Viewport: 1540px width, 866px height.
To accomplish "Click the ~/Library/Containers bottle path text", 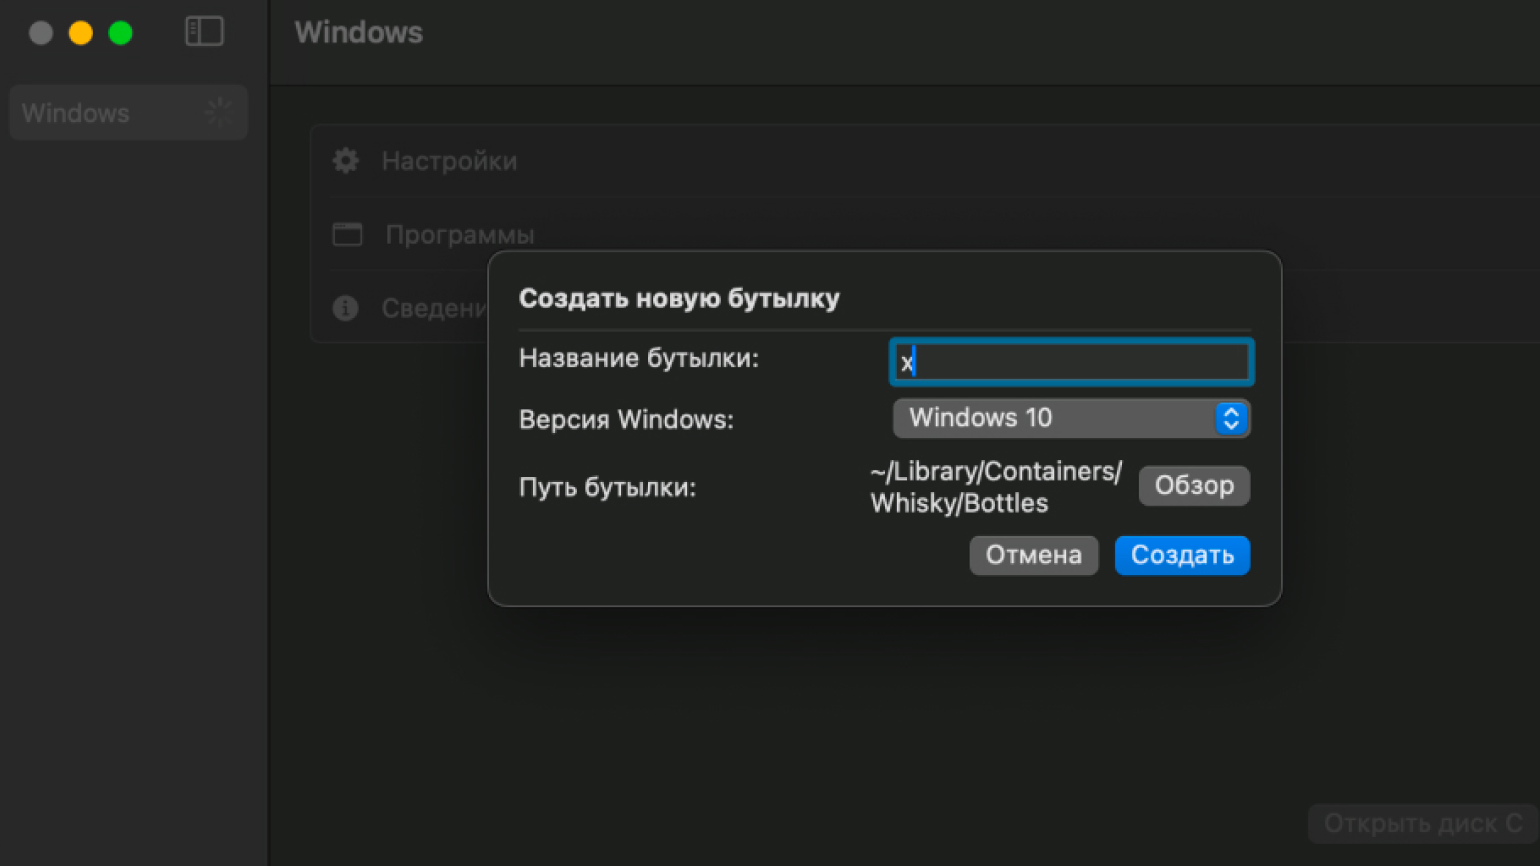I will pyautogui.click(x=996, y=487).
